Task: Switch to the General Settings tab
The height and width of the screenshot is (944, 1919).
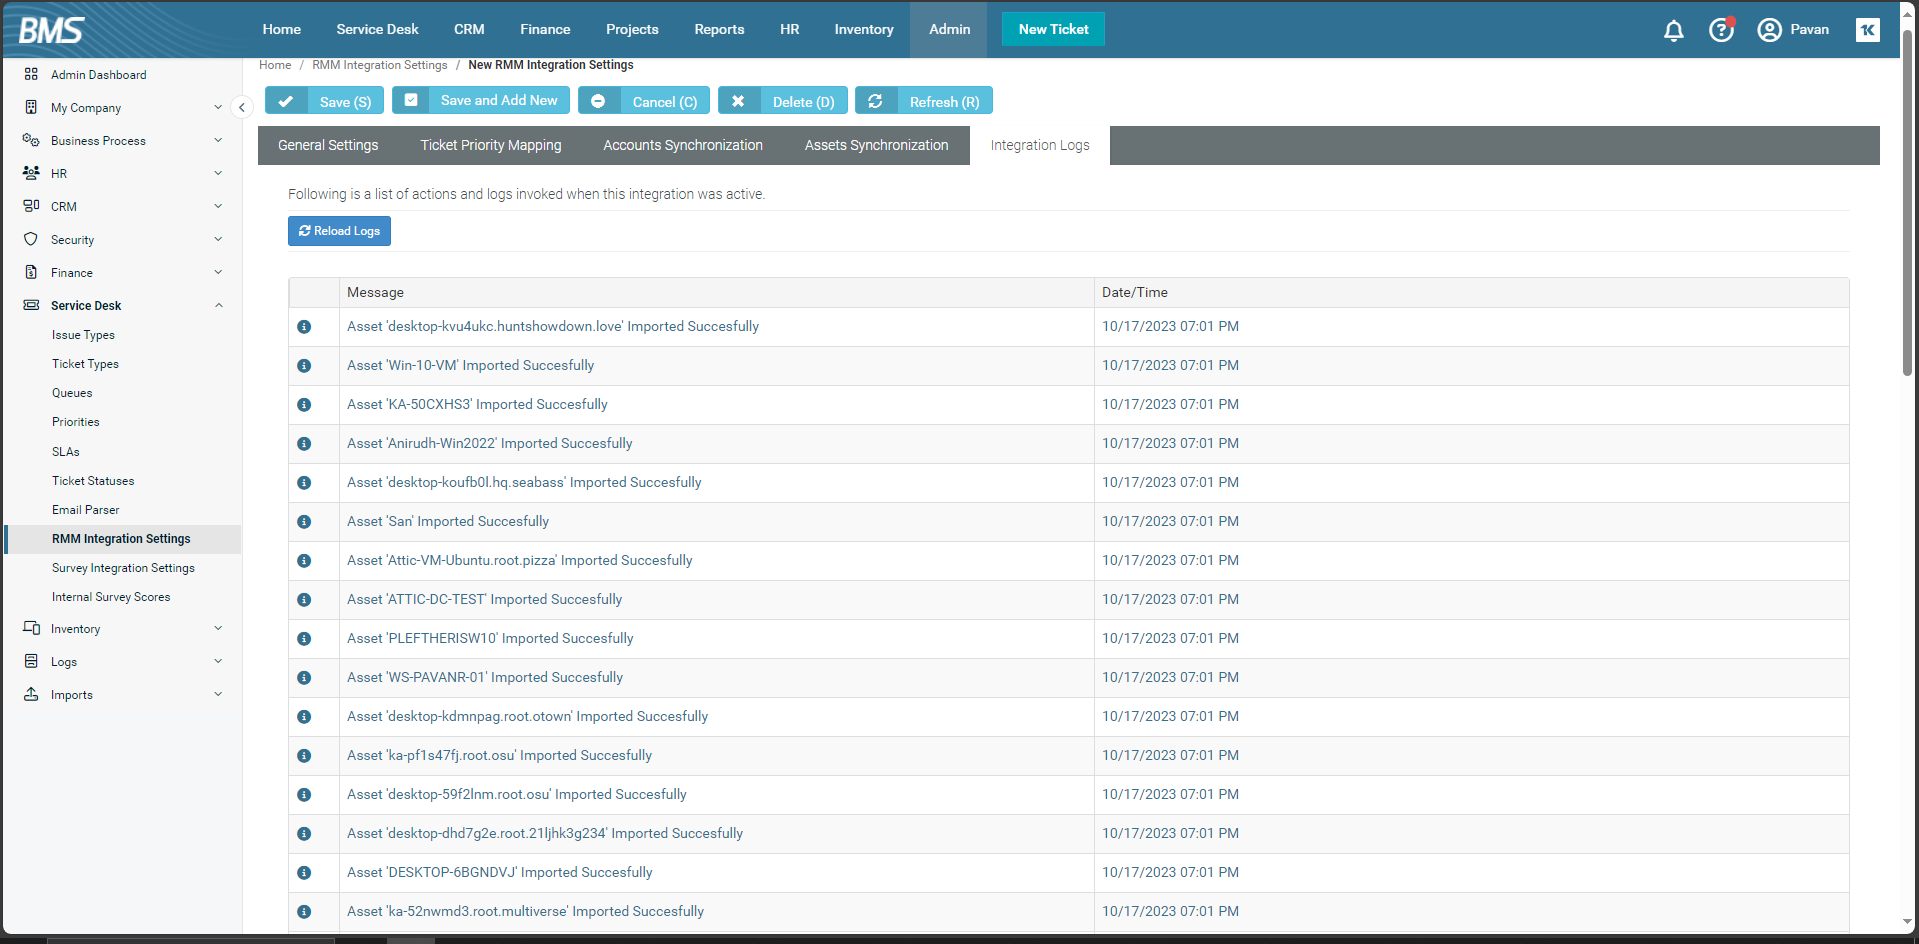Action: pyautogui.click(x=328, y=145)
